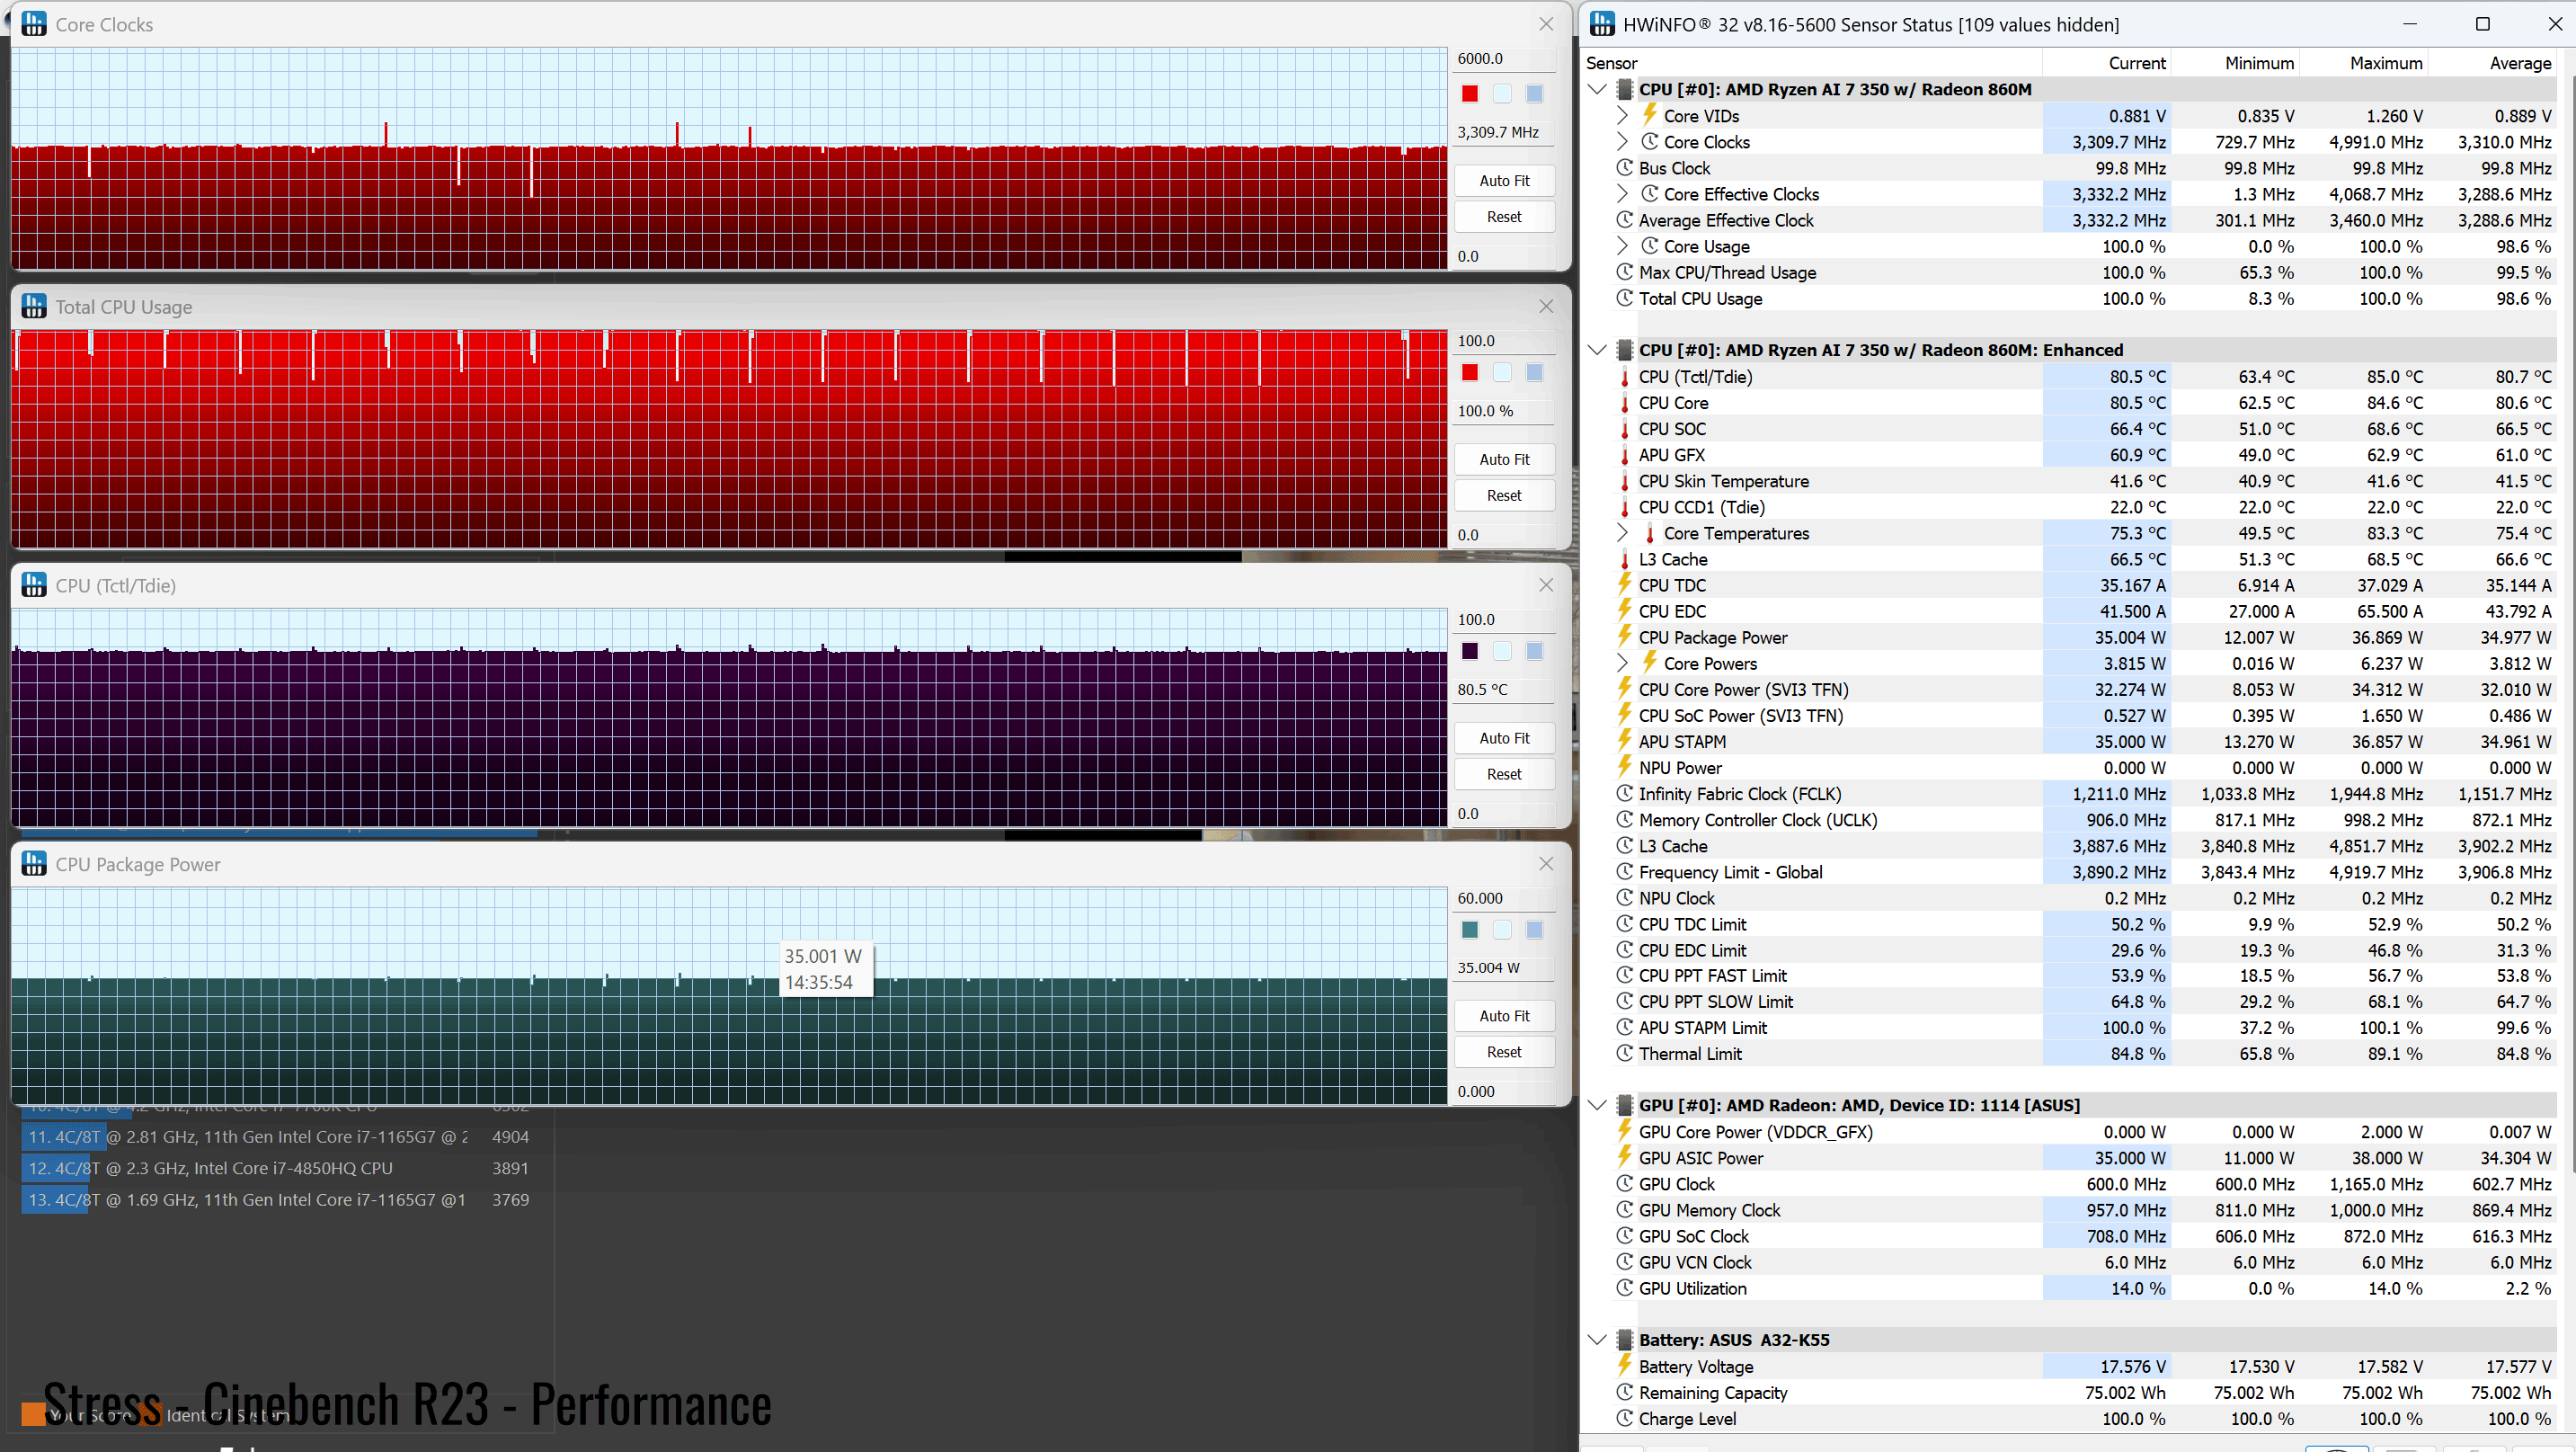Expand the Core Clocks sensor row
Viewport: 2576px width, 1452px height.
1622,142
